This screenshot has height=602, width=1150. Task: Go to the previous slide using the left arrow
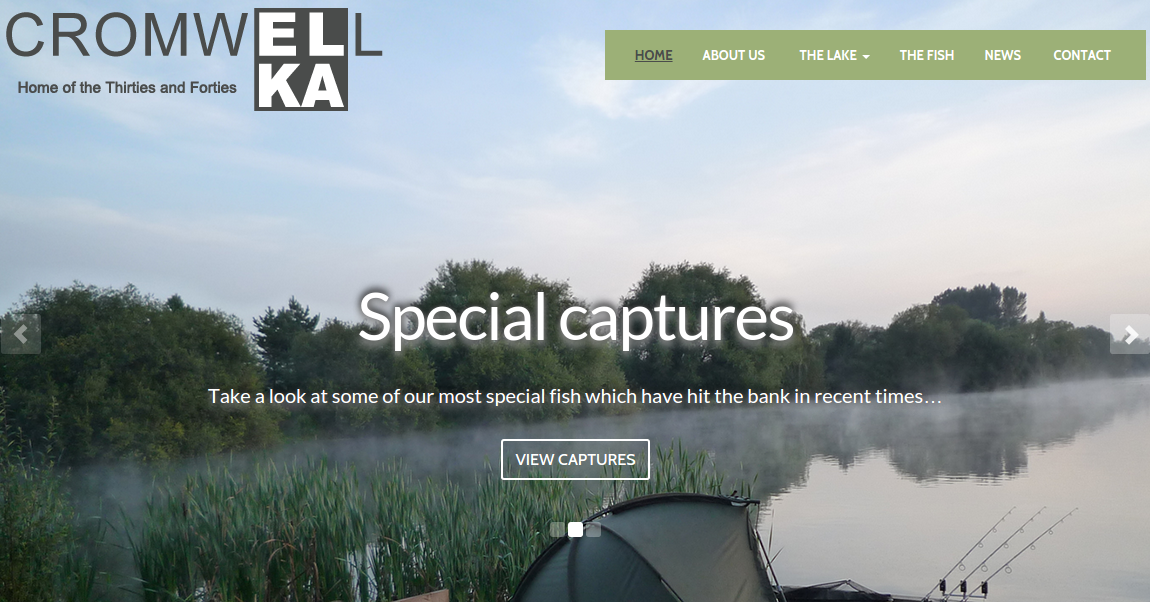(21, 334)
